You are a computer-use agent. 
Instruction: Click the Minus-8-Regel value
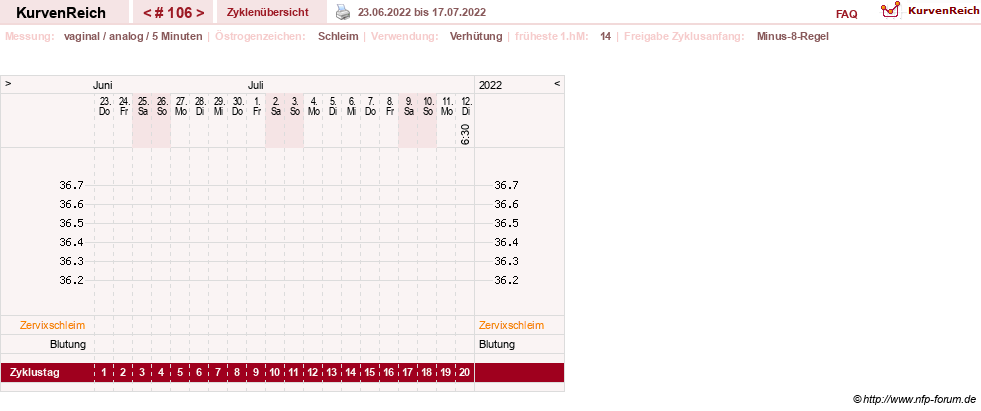[x=793, y=36]
